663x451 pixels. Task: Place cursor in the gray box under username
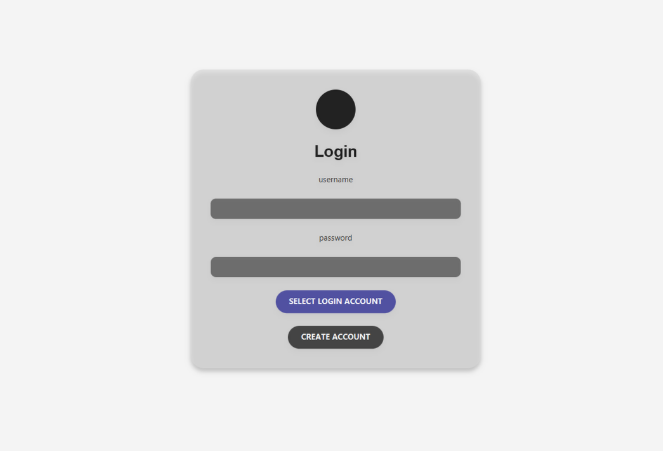[x=335, y=209]
